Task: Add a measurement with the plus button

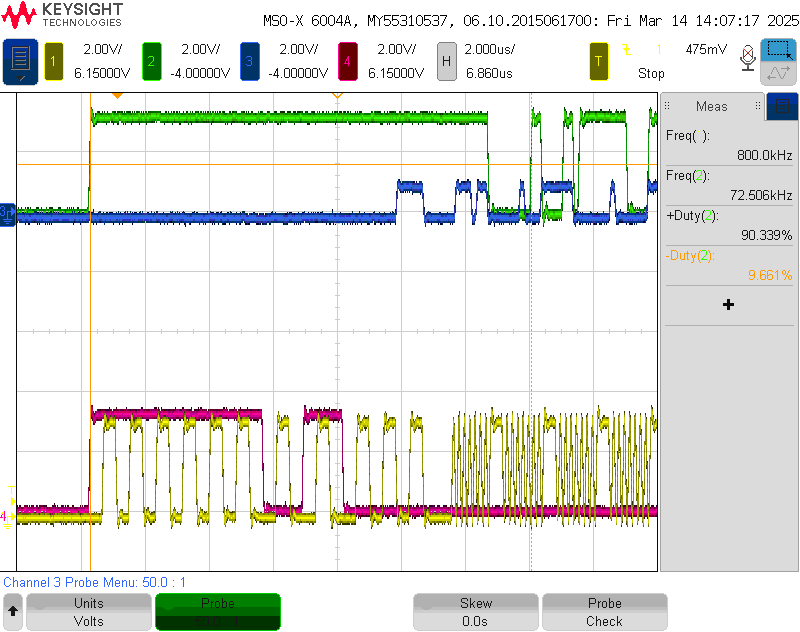Action: 728,304
